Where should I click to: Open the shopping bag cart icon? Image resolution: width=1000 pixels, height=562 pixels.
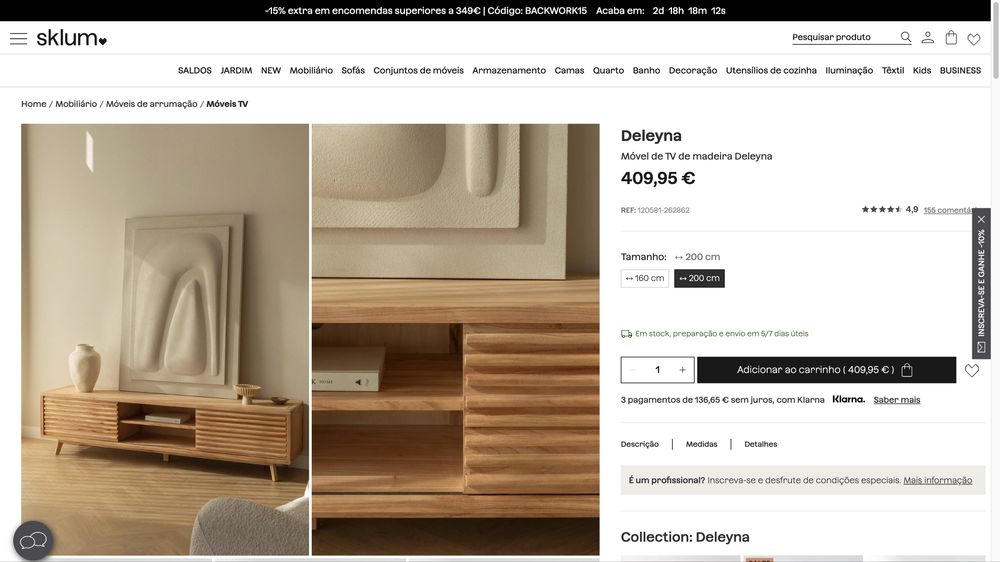951,38
